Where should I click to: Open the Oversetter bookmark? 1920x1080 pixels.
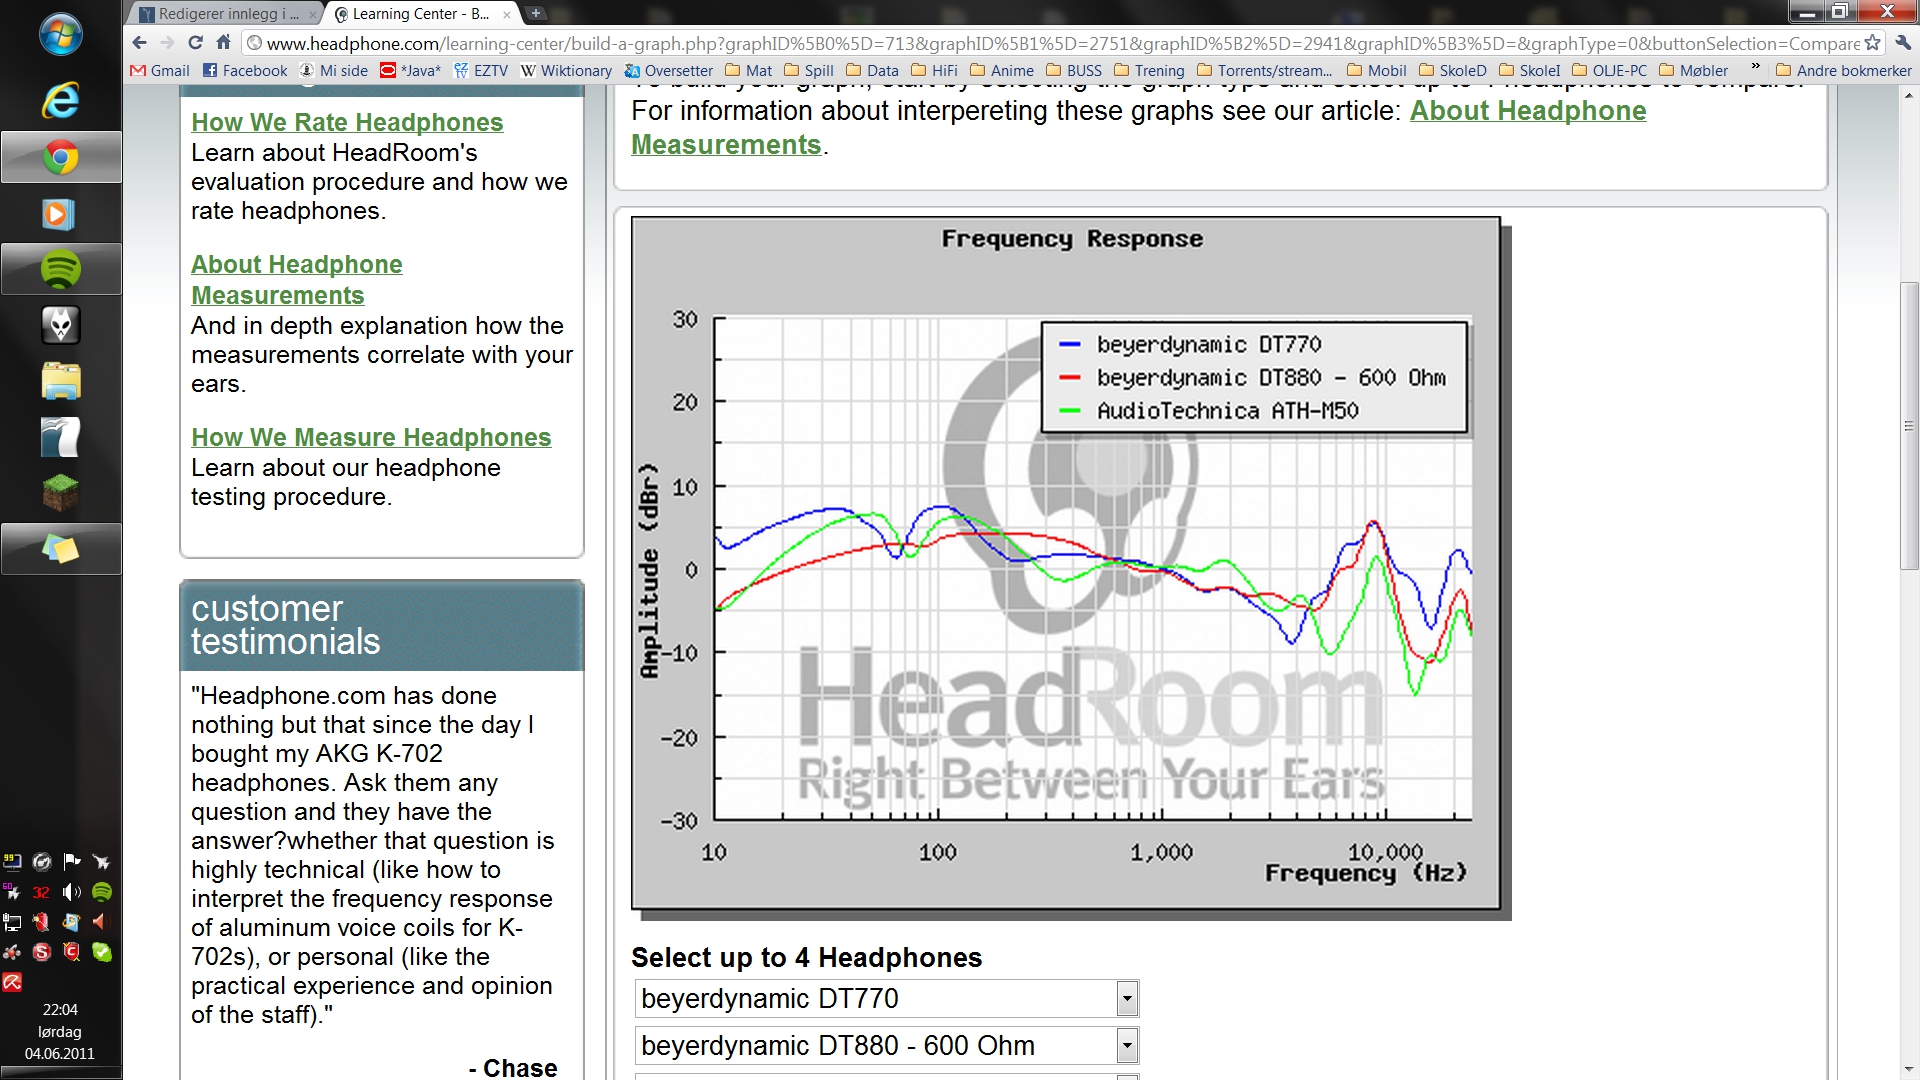point(668,70)
